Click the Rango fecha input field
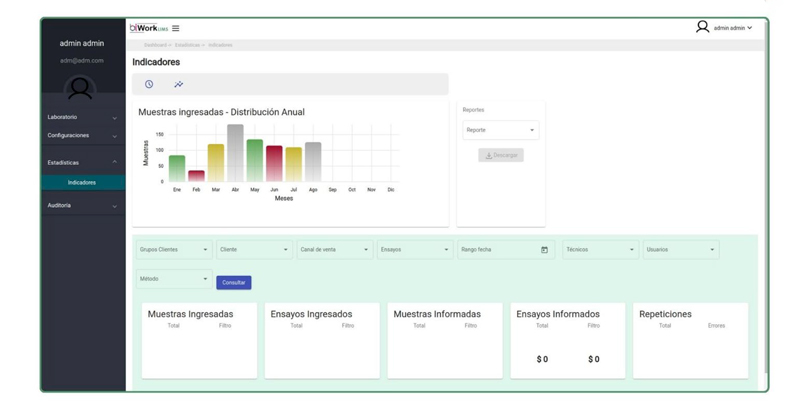Screen dimensions: 800x409 [506, 250]
